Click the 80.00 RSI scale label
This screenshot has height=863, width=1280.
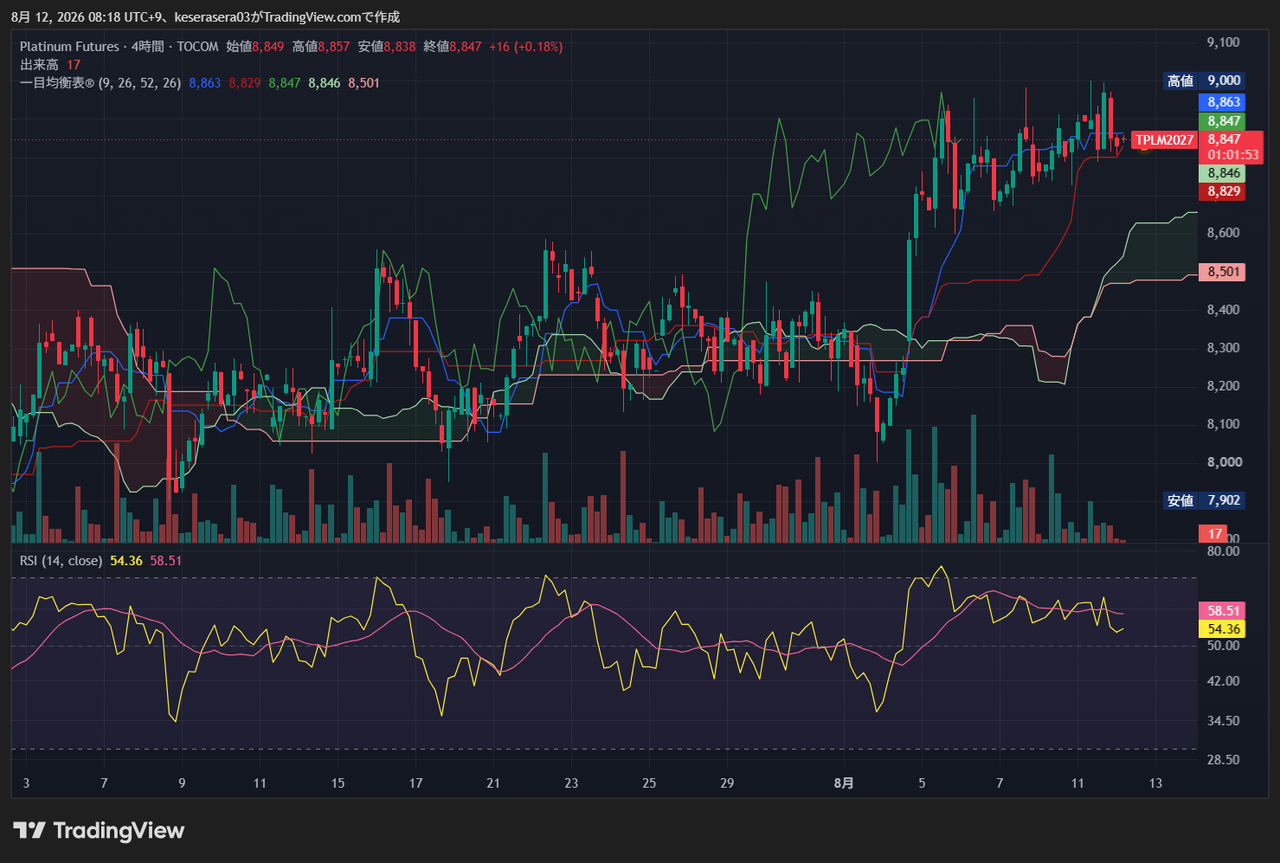coord(1224,551)
